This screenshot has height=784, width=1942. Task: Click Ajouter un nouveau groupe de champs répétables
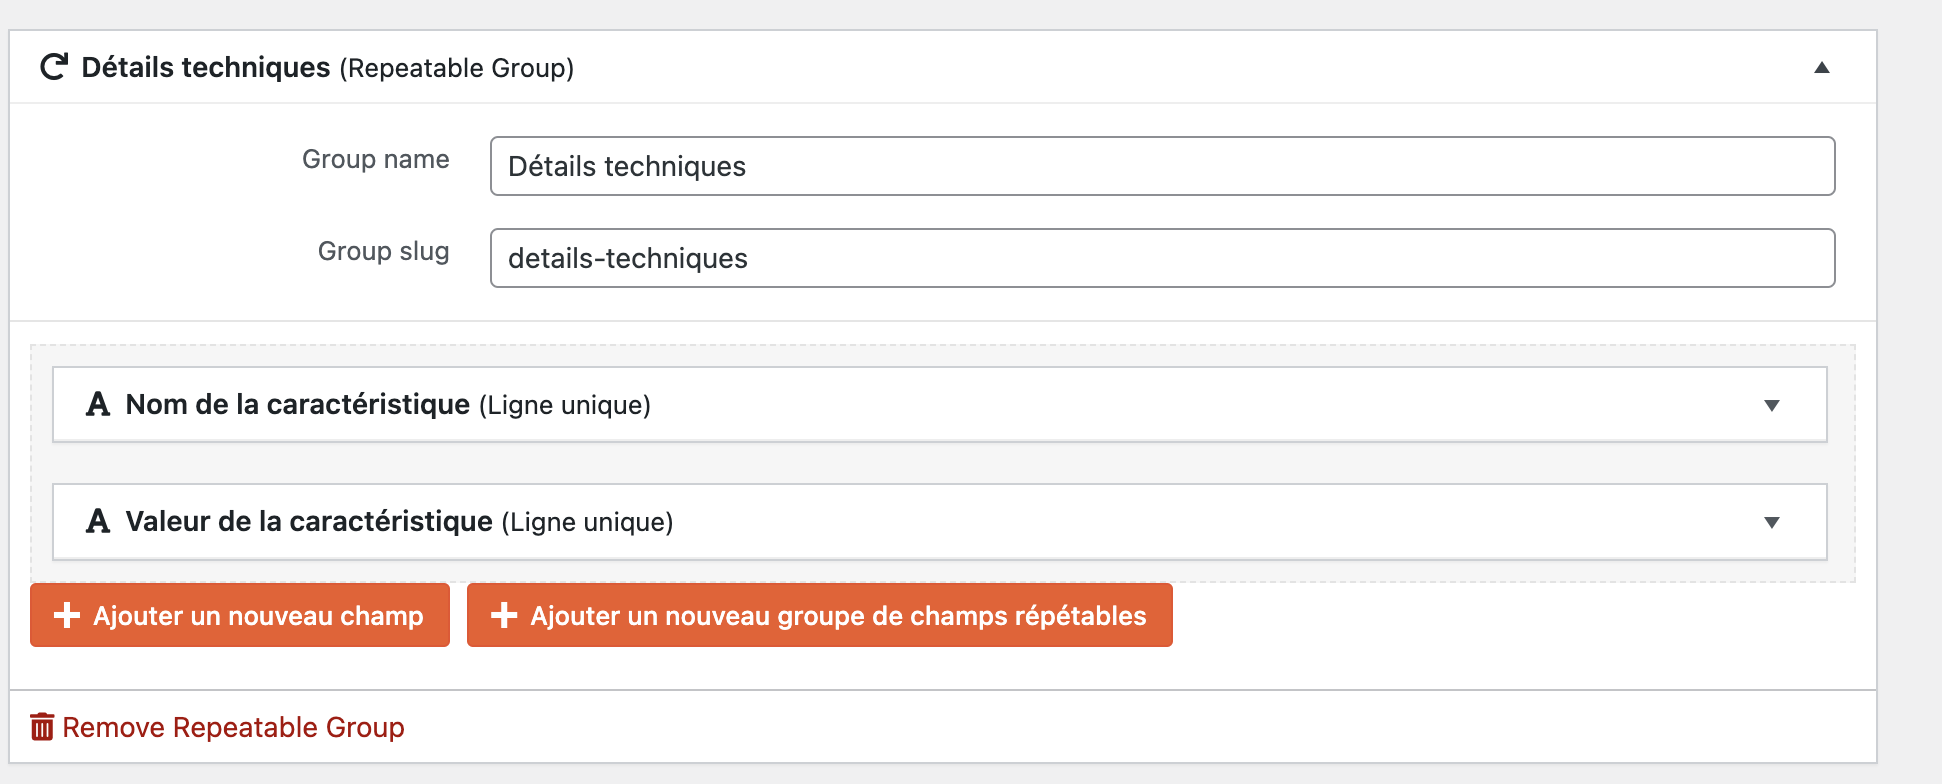tap(820, 615)
